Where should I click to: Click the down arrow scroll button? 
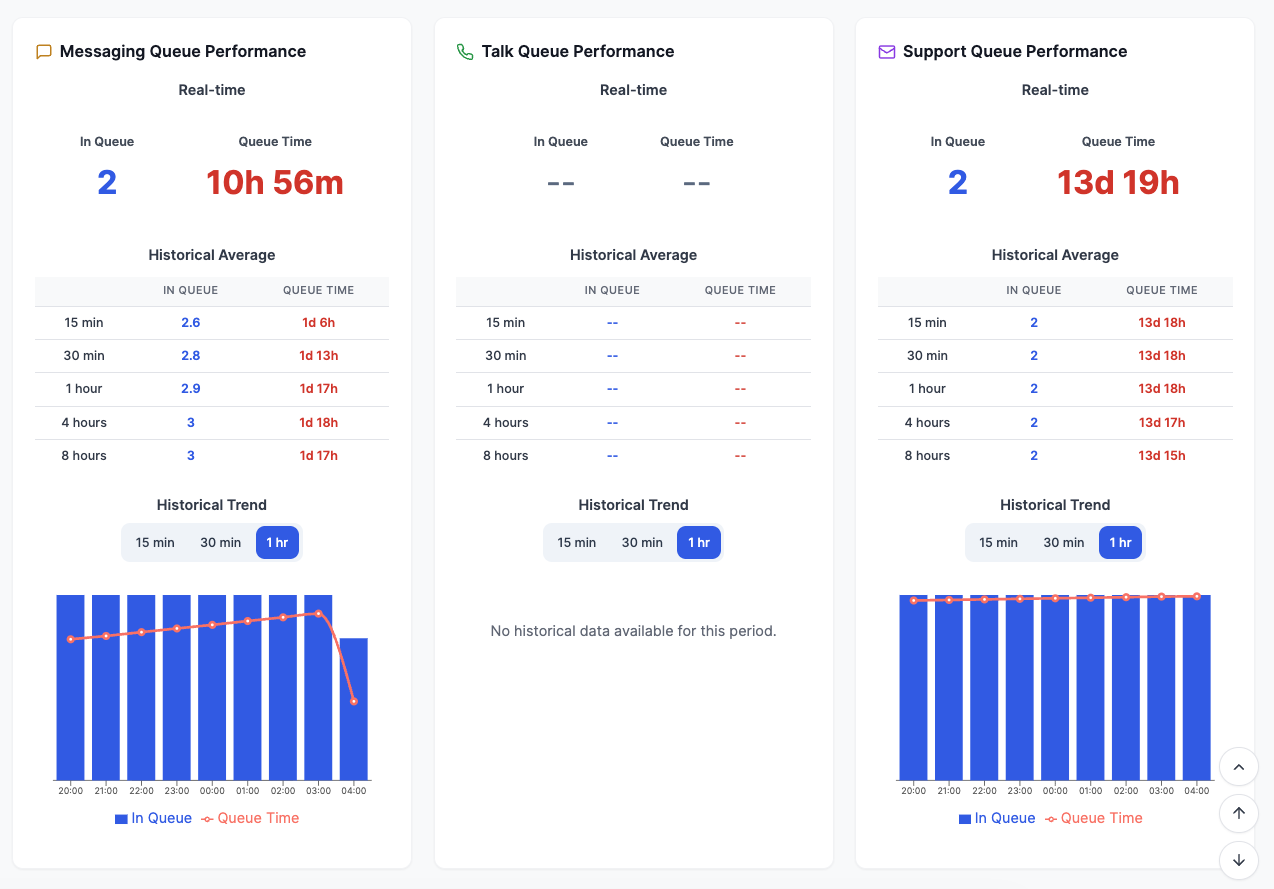tap(1239, 859)
